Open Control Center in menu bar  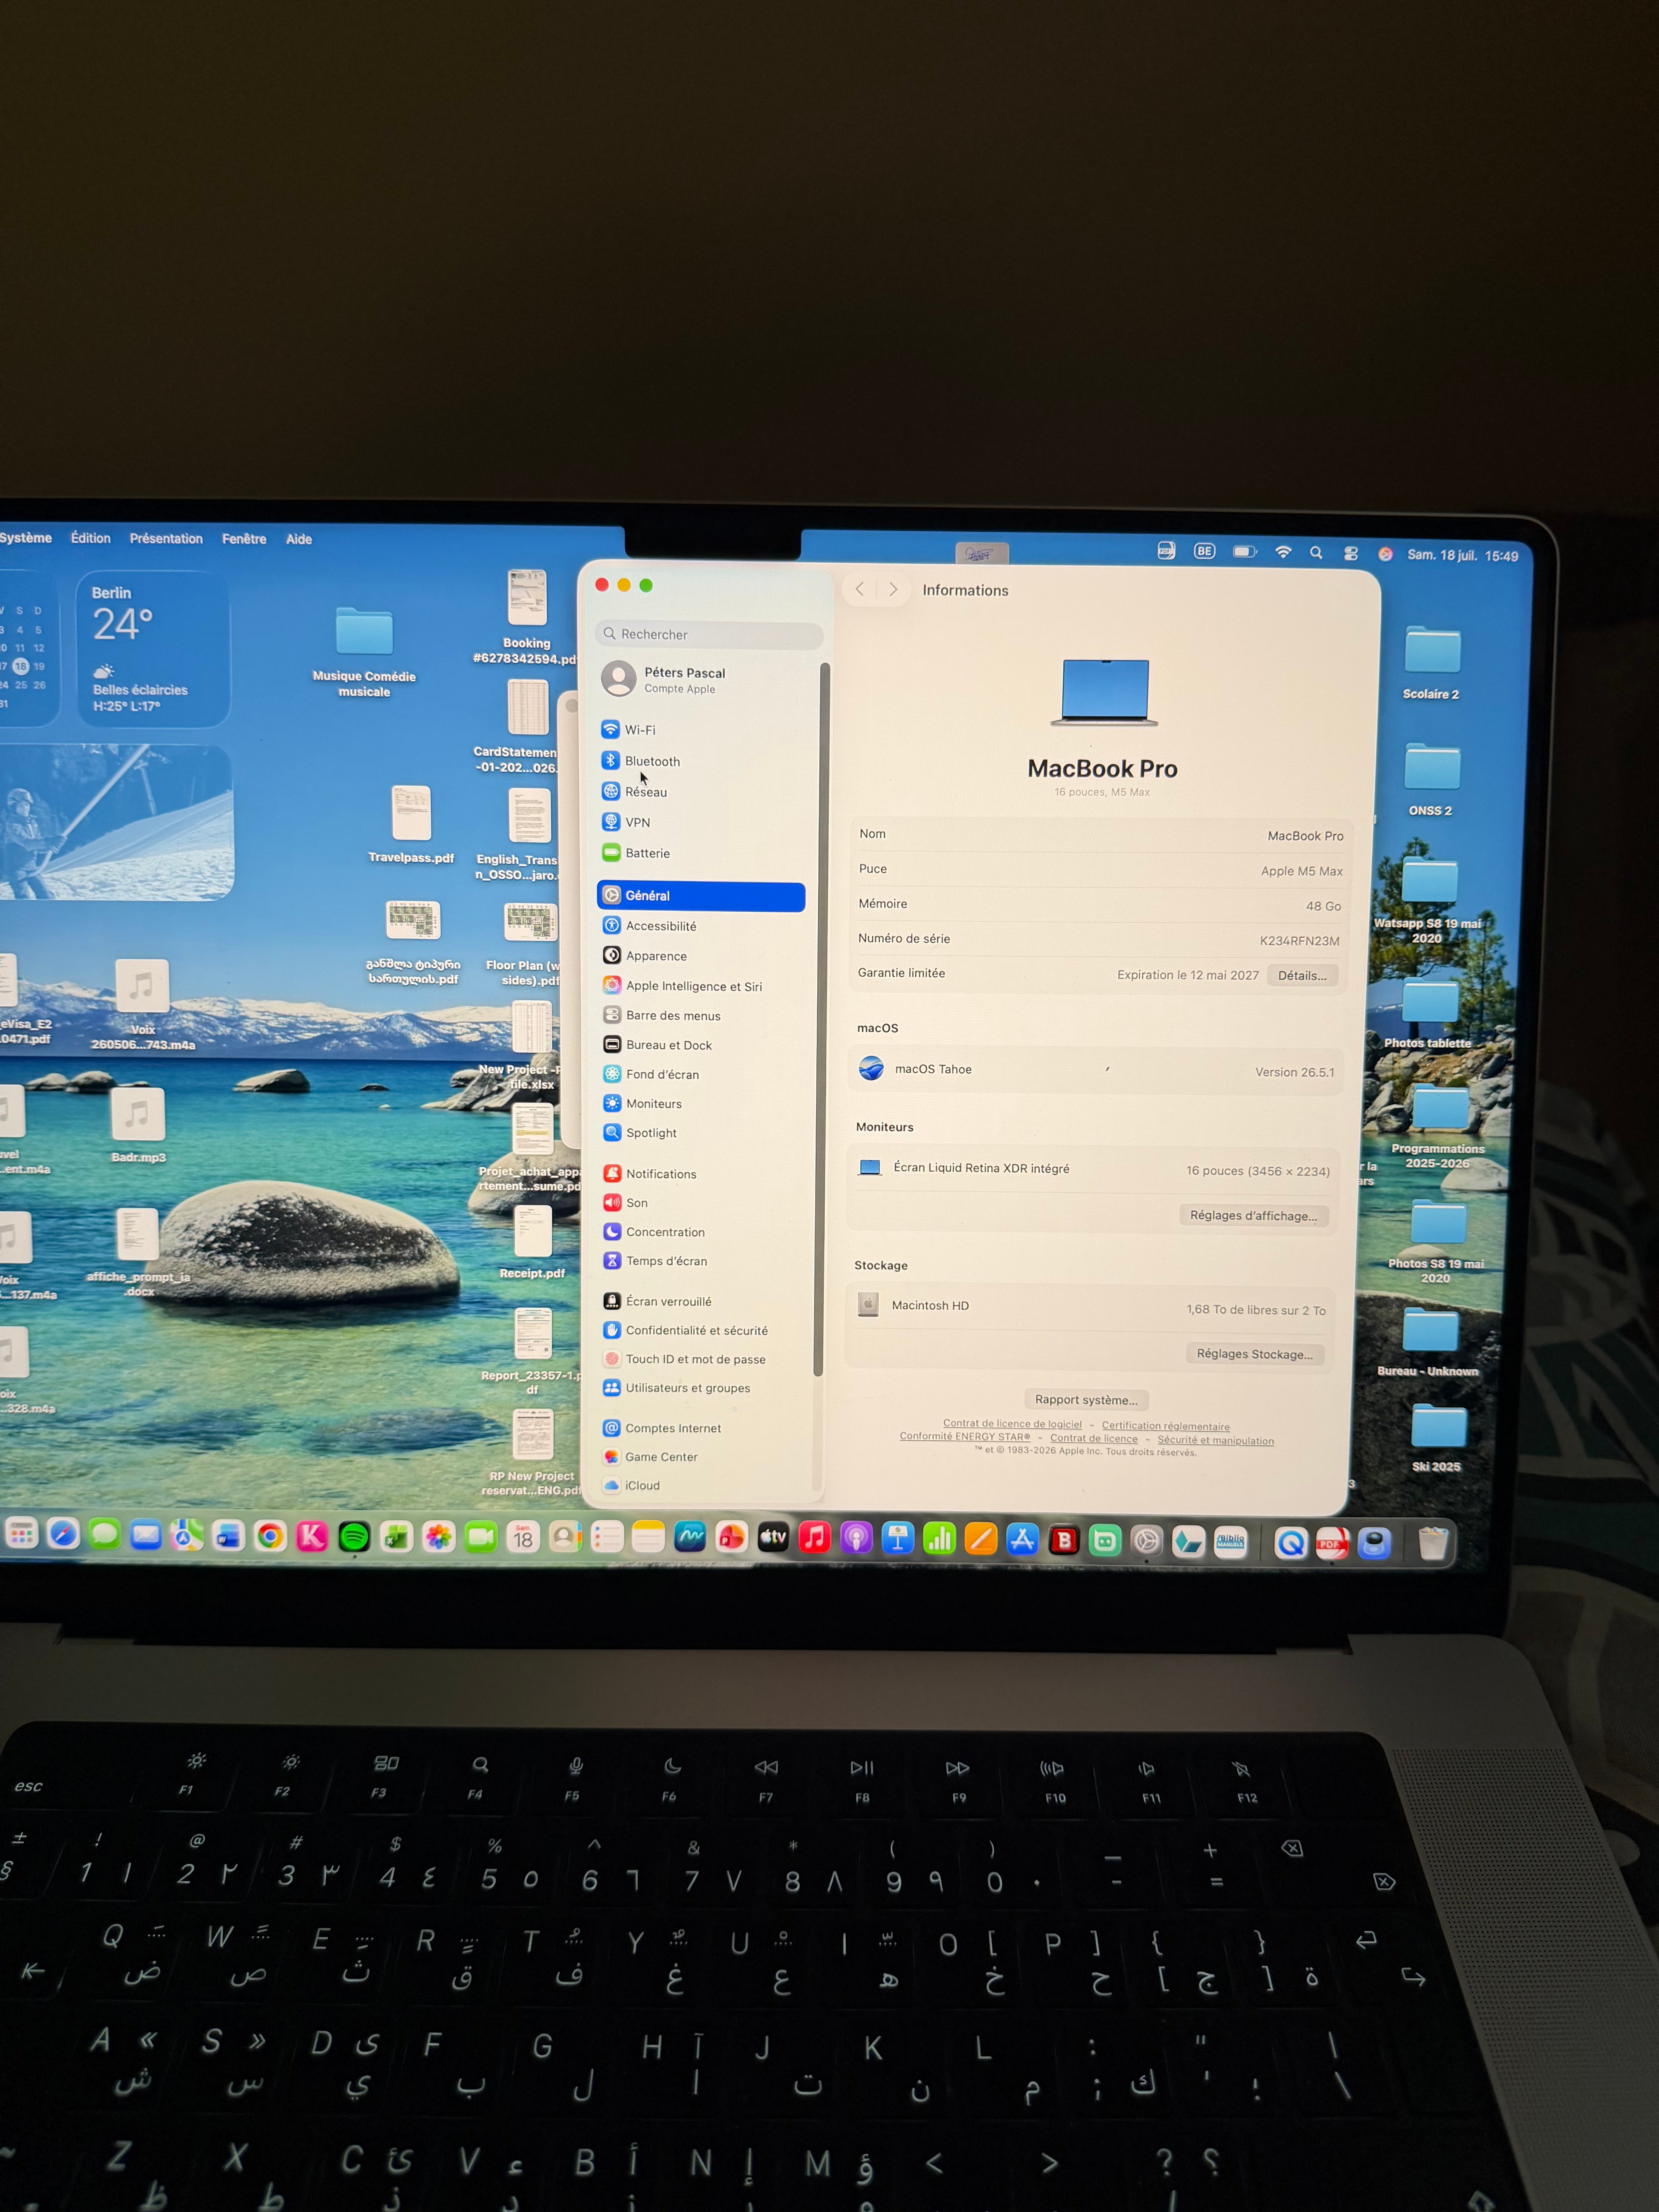pos(1351,553)
